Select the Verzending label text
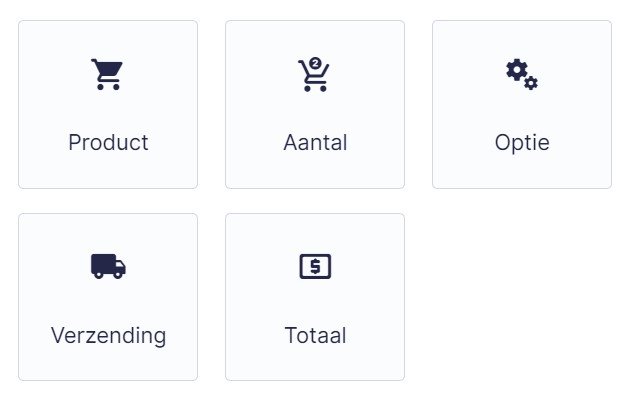The image size is (631, 397). pos(108,335)
